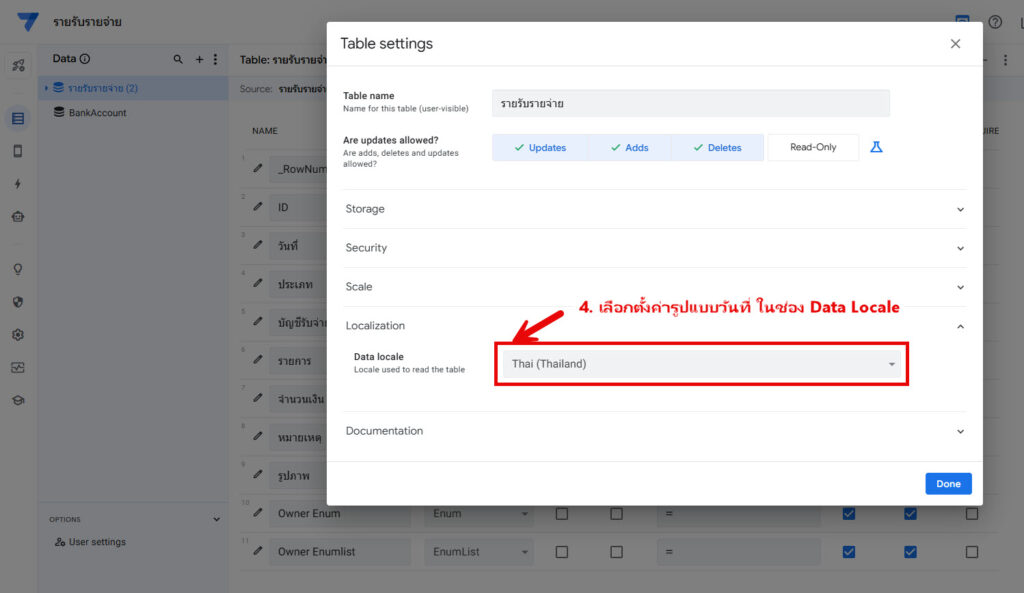
Task: Edit the _RowNumber column pencil icon
Action: click(258, 168)
